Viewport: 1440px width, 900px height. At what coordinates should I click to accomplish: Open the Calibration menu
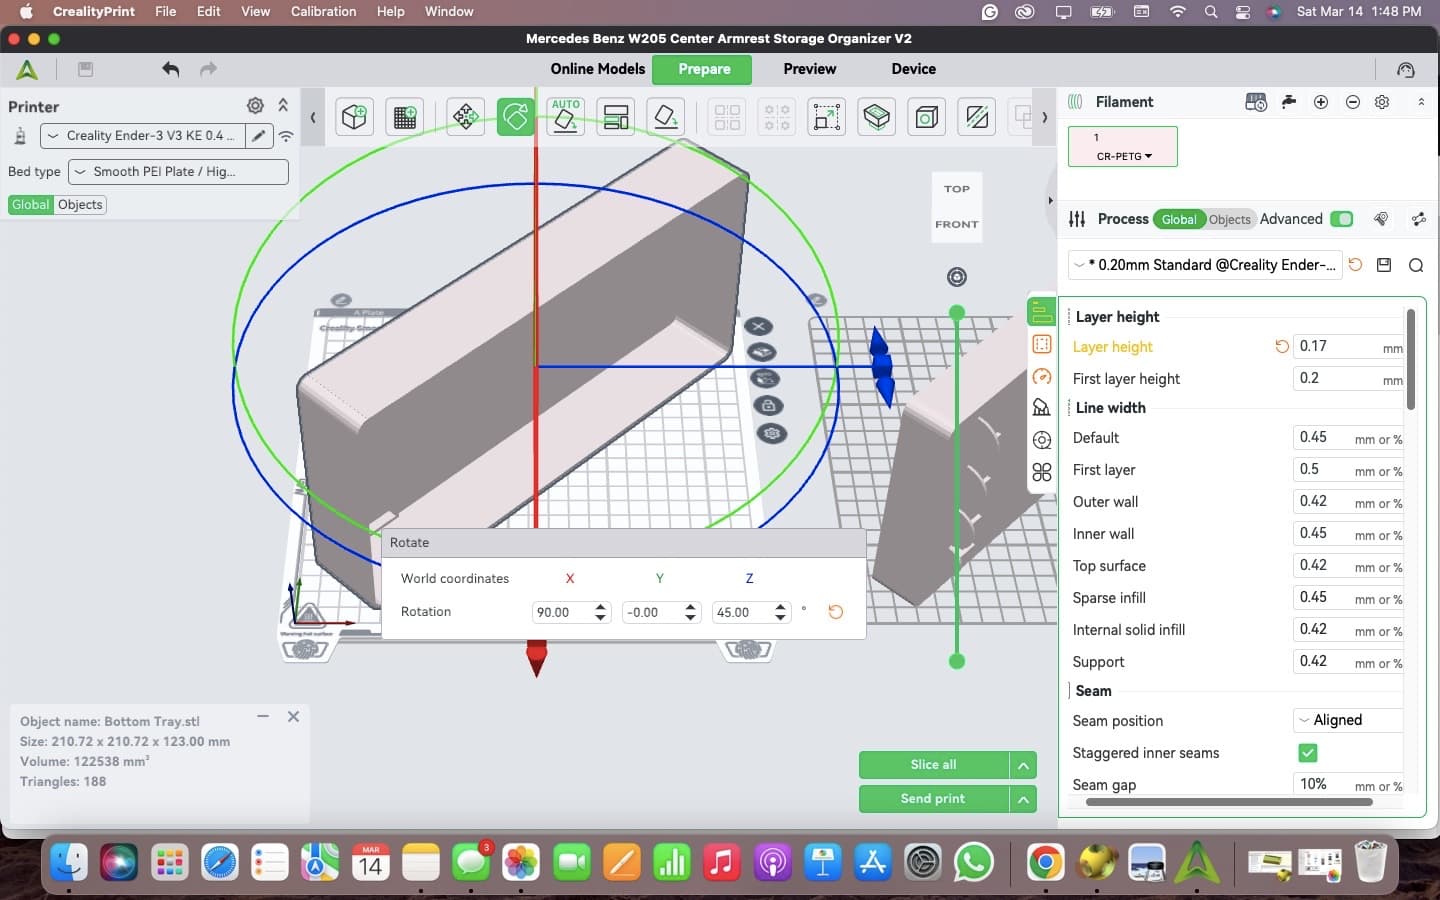[x=323, y=11]
